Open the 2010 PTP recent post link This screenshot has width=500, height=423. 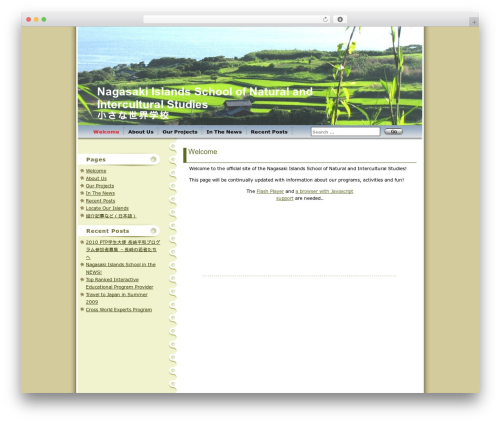point(123,250)
